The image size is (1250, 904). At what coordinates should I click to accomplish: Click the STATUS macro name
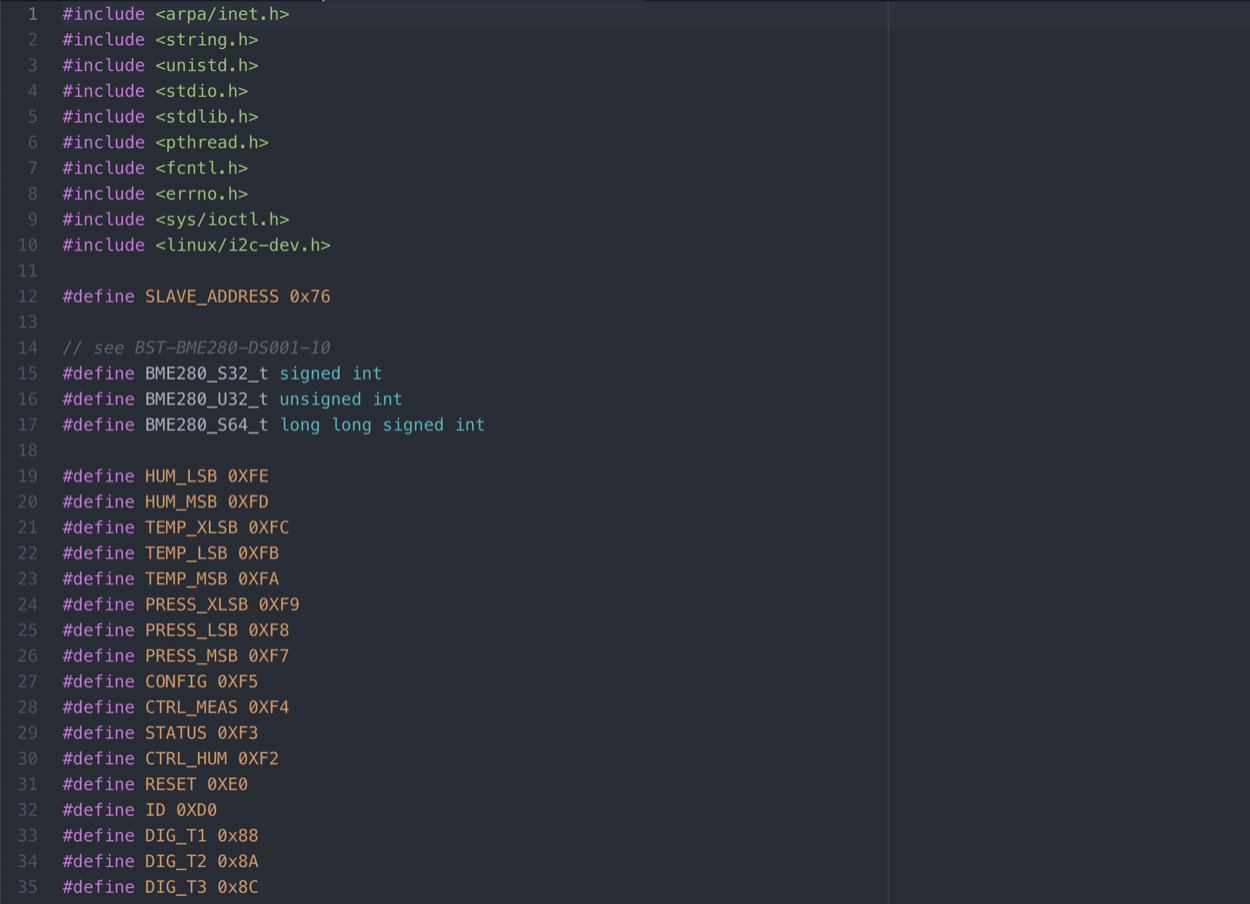pyautogui.click(x=175, y=733)
